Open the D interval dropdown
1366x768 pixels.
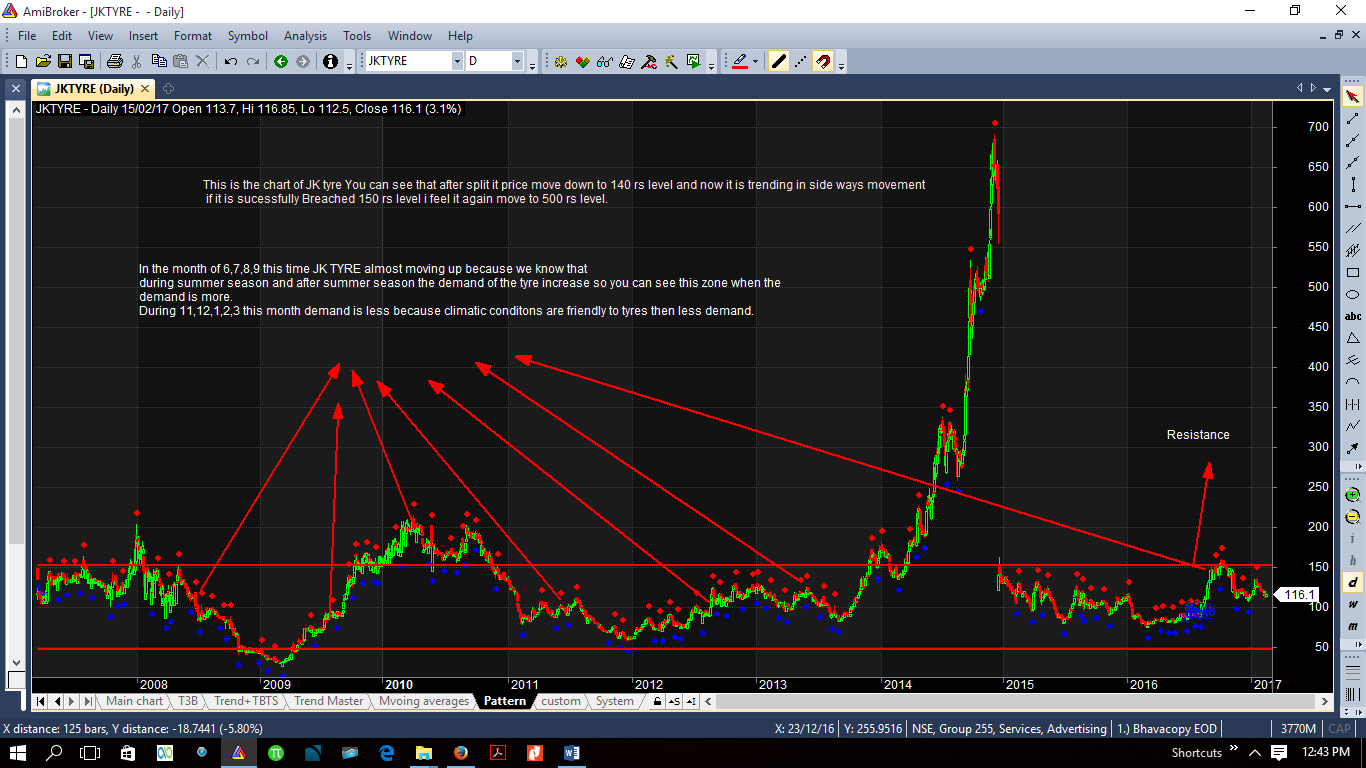click(x=518, y=61)
